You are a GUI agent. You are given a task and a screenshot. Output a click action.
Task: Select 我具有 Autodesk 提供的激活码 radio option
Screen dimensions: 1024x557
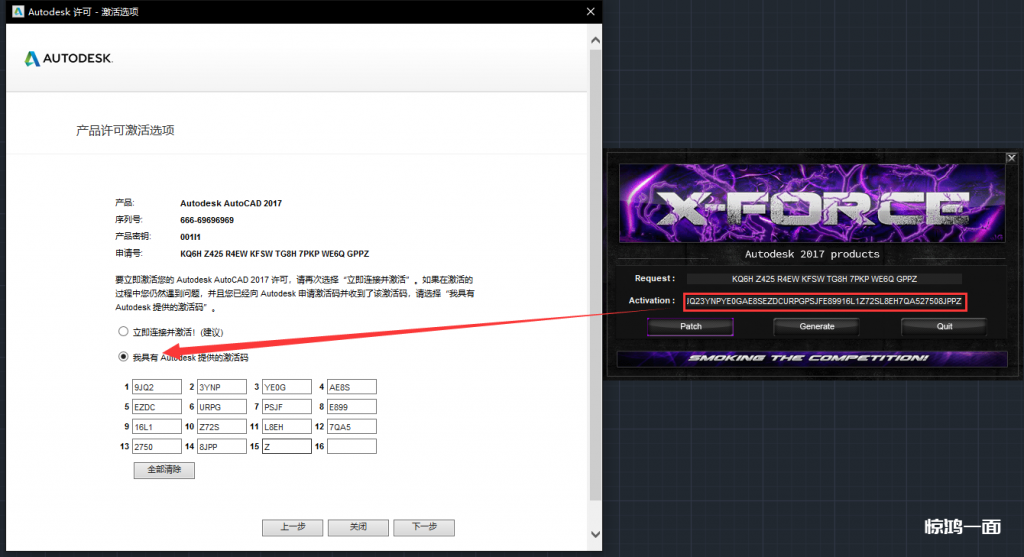pyautogui.click(x=123, y=356)
